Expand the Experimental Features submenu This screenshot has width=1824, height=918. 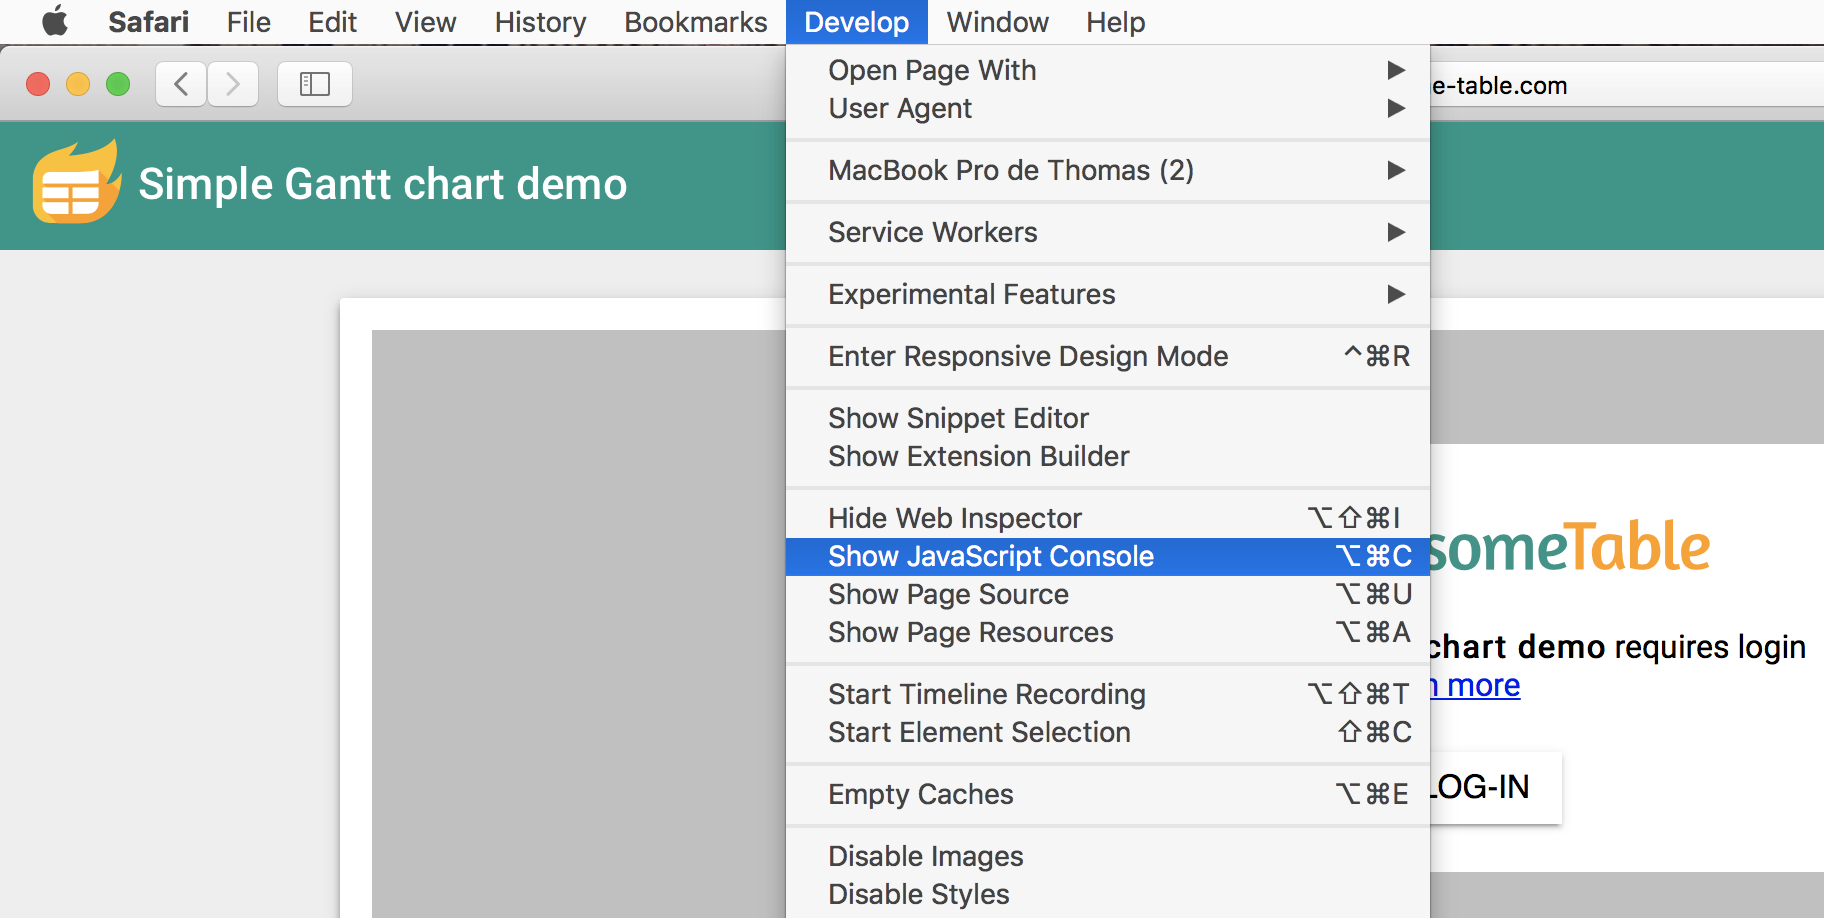tap(1108, 294)
